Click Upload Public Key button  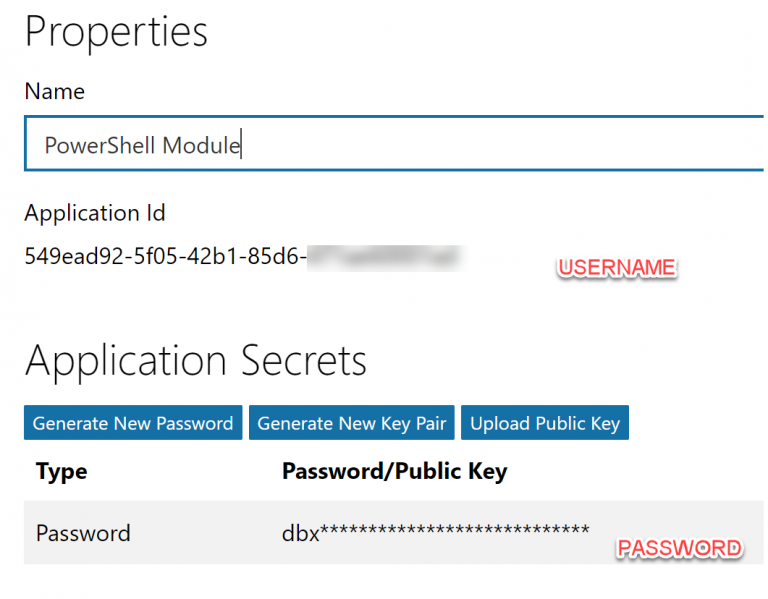545,423
